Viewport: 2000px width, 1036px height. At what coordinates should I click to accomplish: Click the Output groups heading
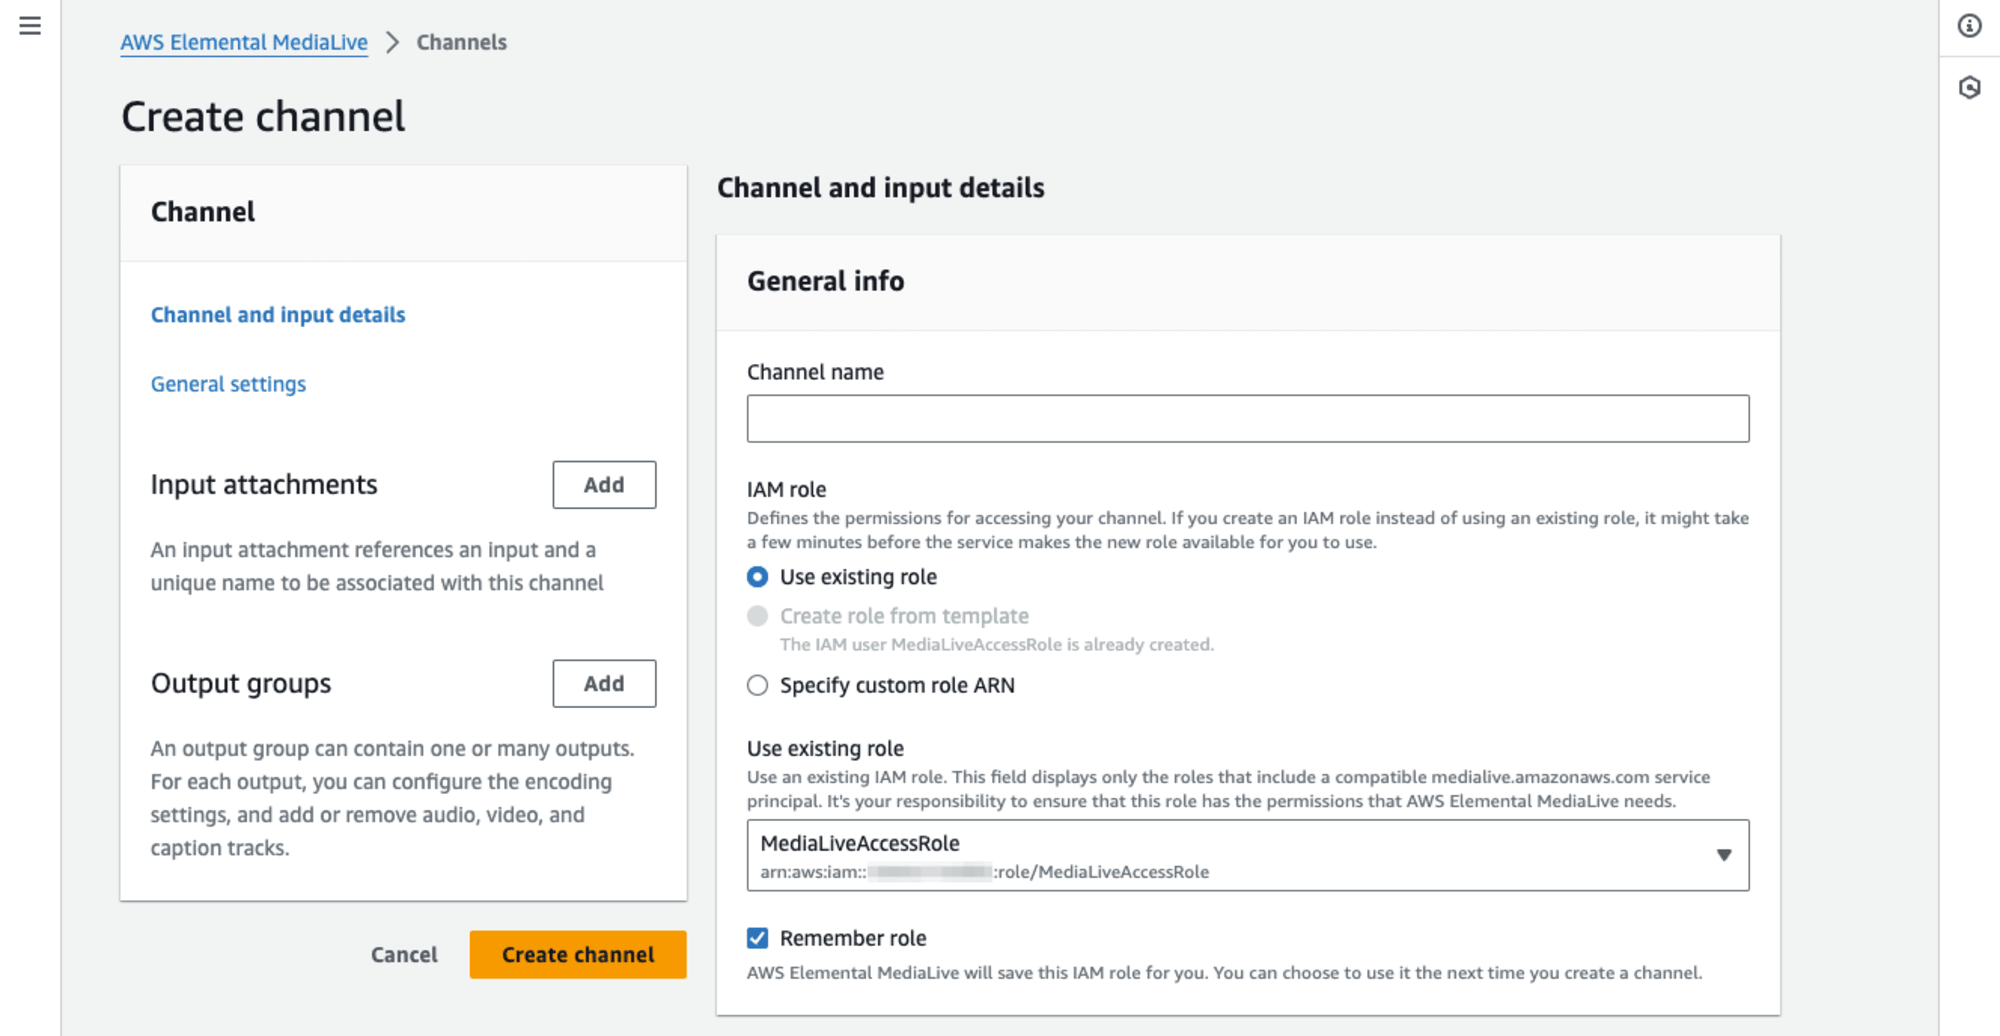tap(241, 684)
